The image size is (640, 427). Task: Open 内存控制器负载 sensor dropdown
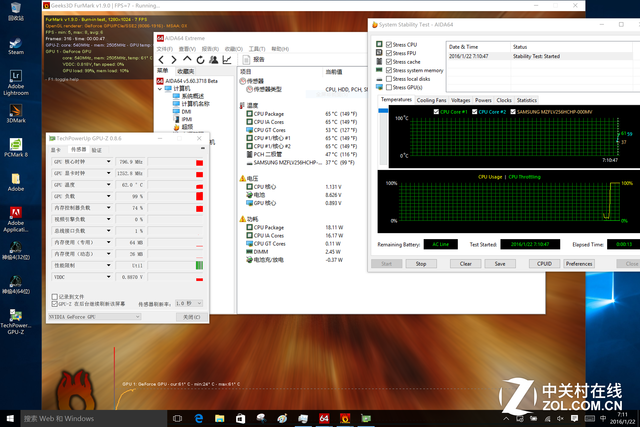[x=109, y=208]
